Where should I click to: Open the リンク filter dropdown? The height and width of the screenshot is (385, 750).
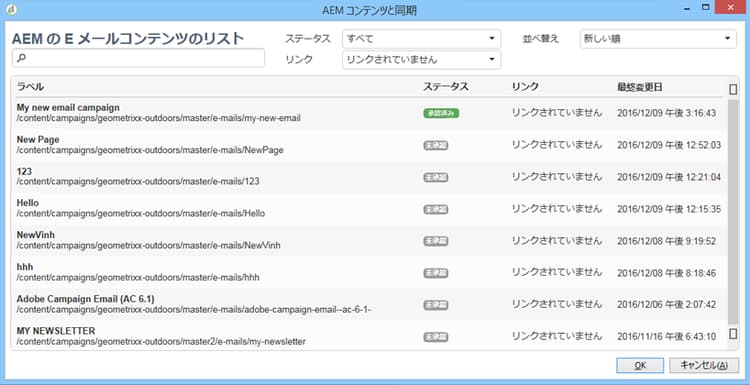pyautogui.click(x=421, y=60)
